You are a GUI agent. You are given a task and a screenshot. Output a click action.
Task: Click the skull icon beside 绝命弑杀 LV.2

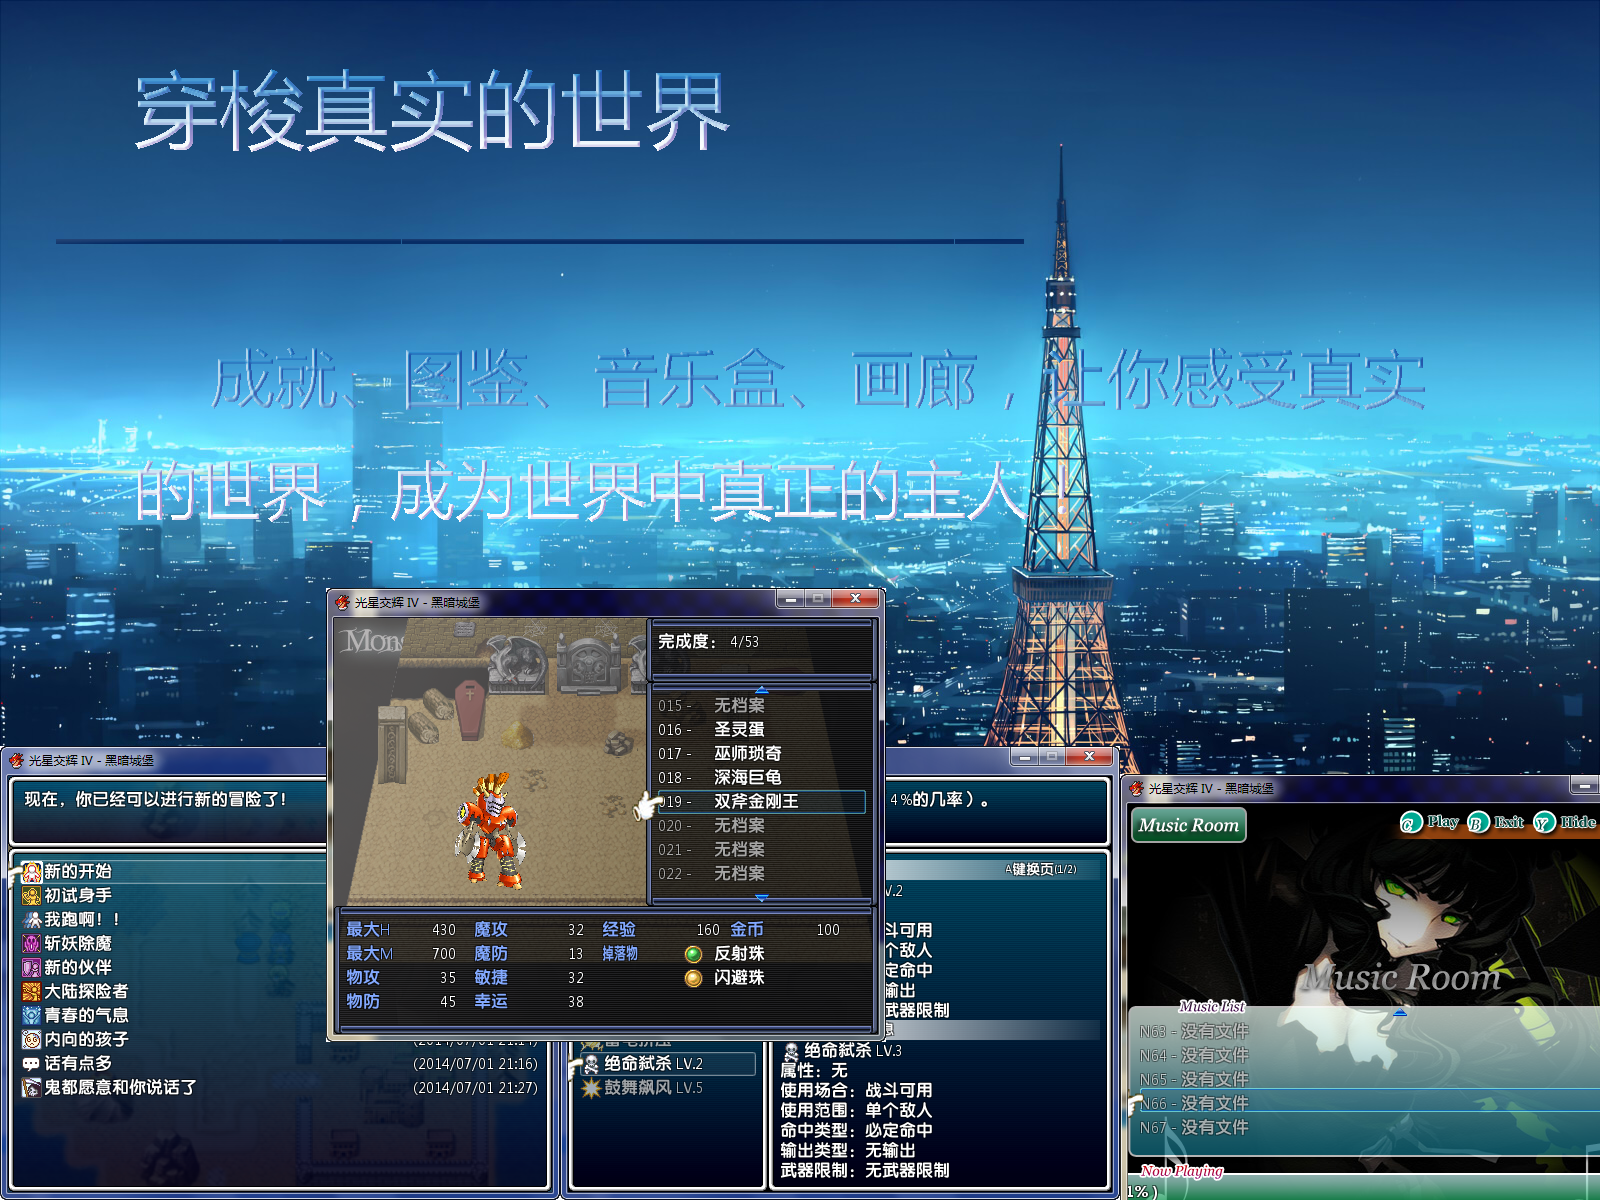click(592, 1064)
